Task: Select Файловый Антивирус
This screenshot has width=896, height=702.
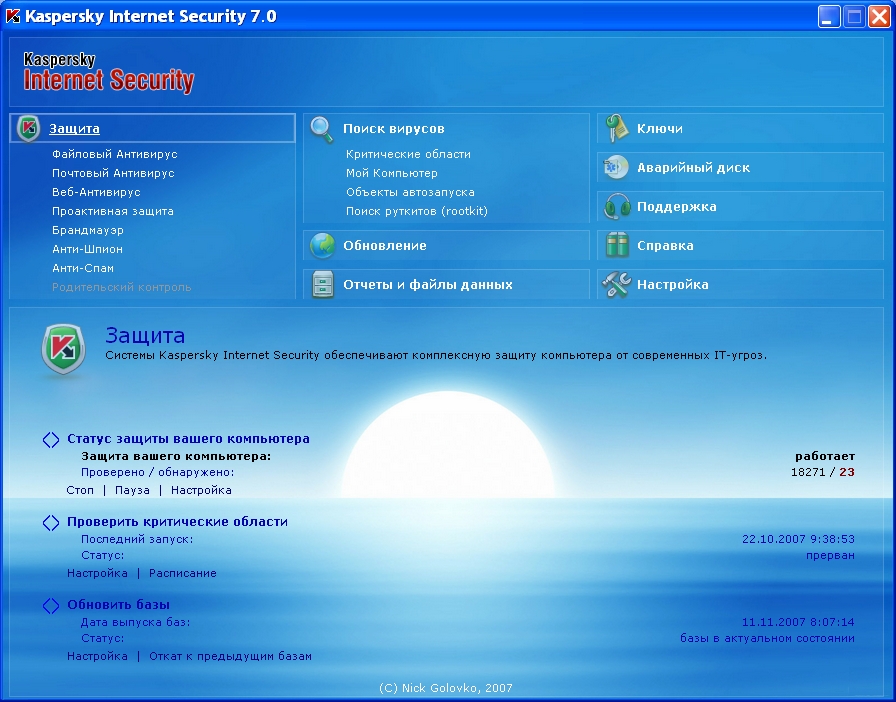Action: click(115, 154)
